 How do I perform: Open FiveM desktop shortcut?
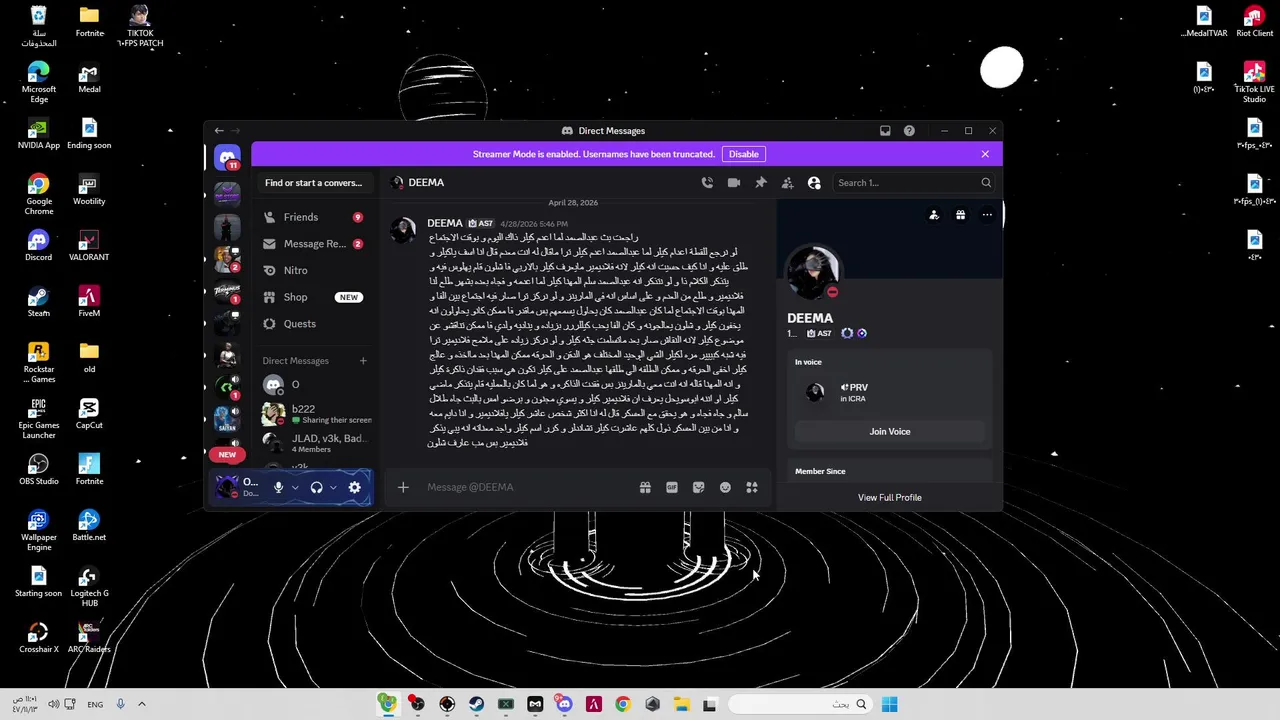point(89,302)
